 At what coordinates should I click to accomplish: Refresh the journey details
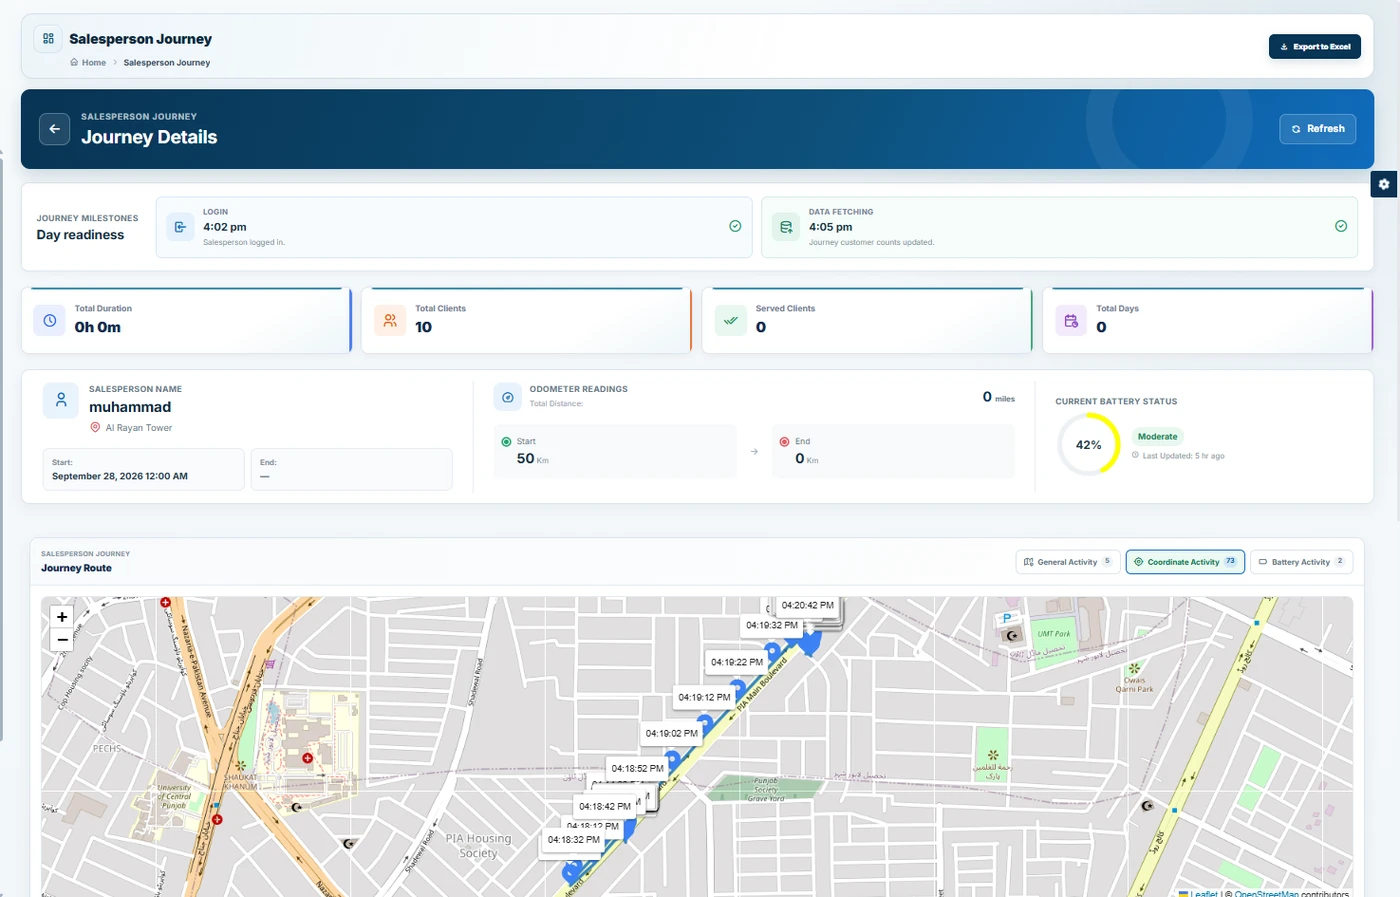click(1318, 129)
